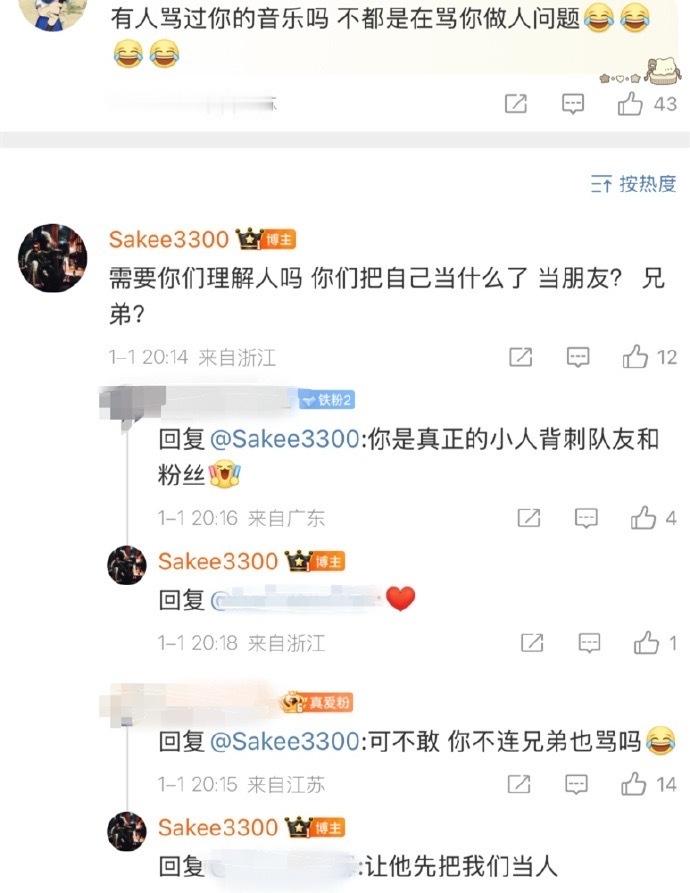This screenshot has height=893, width=690.
Task: Like the Jiangsu reply with 14 likes
Action: (x=634, y=784)
